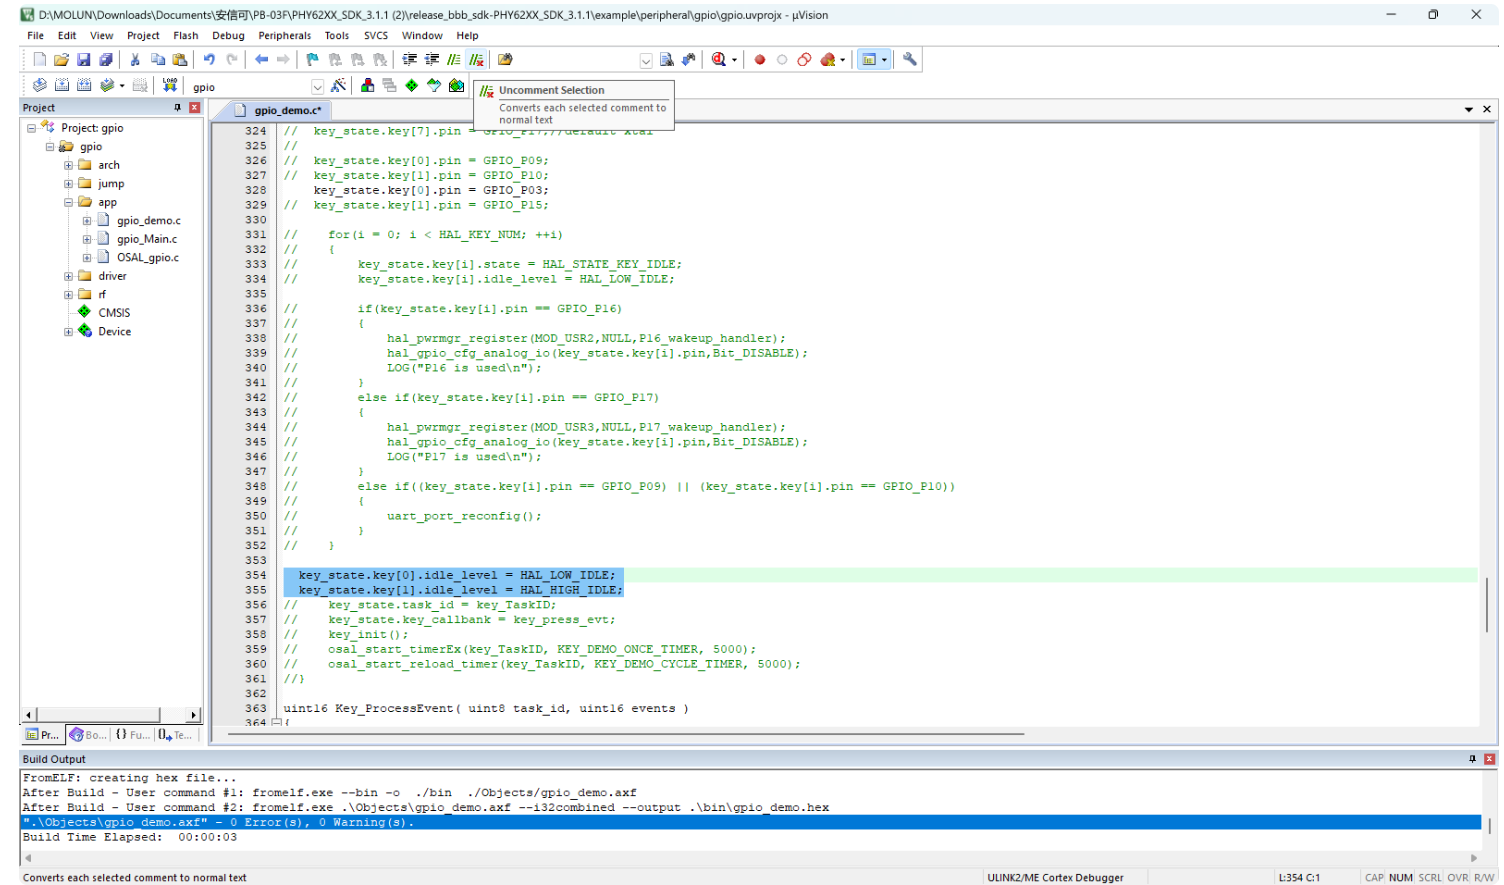Viewport: 1504px width, 885px height.
Task: Open the Project menu
Action: pyautogui.click(x=143, y=36)
